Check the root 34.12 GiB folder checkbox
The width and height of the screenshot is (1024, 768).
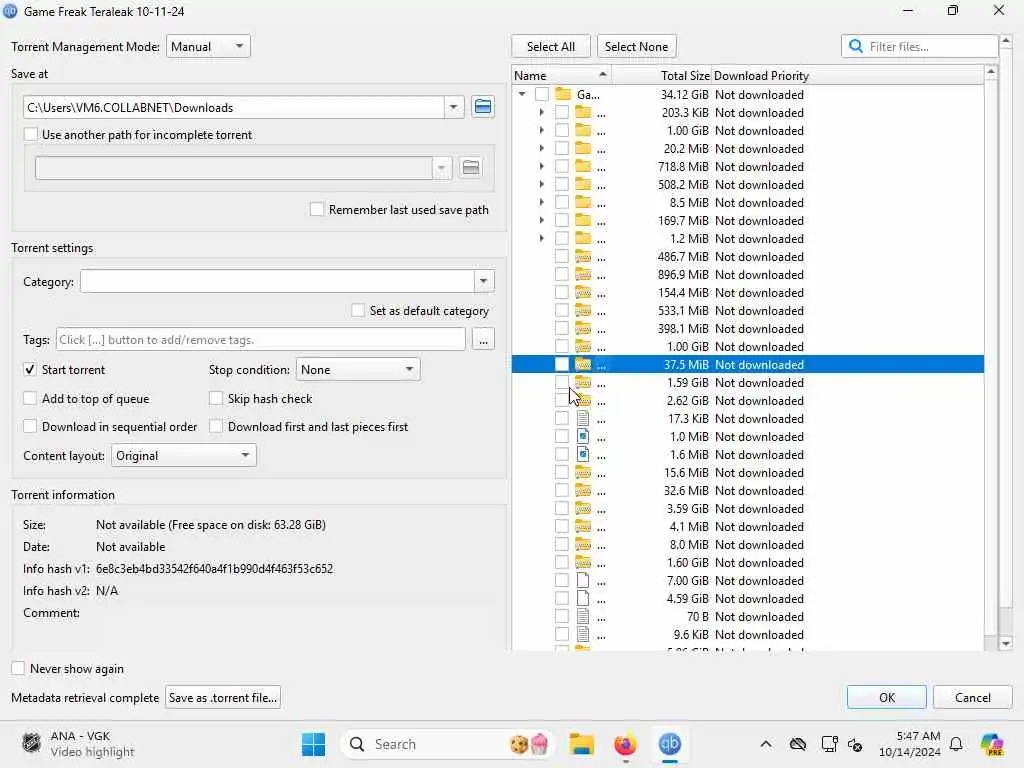point(541,94)
